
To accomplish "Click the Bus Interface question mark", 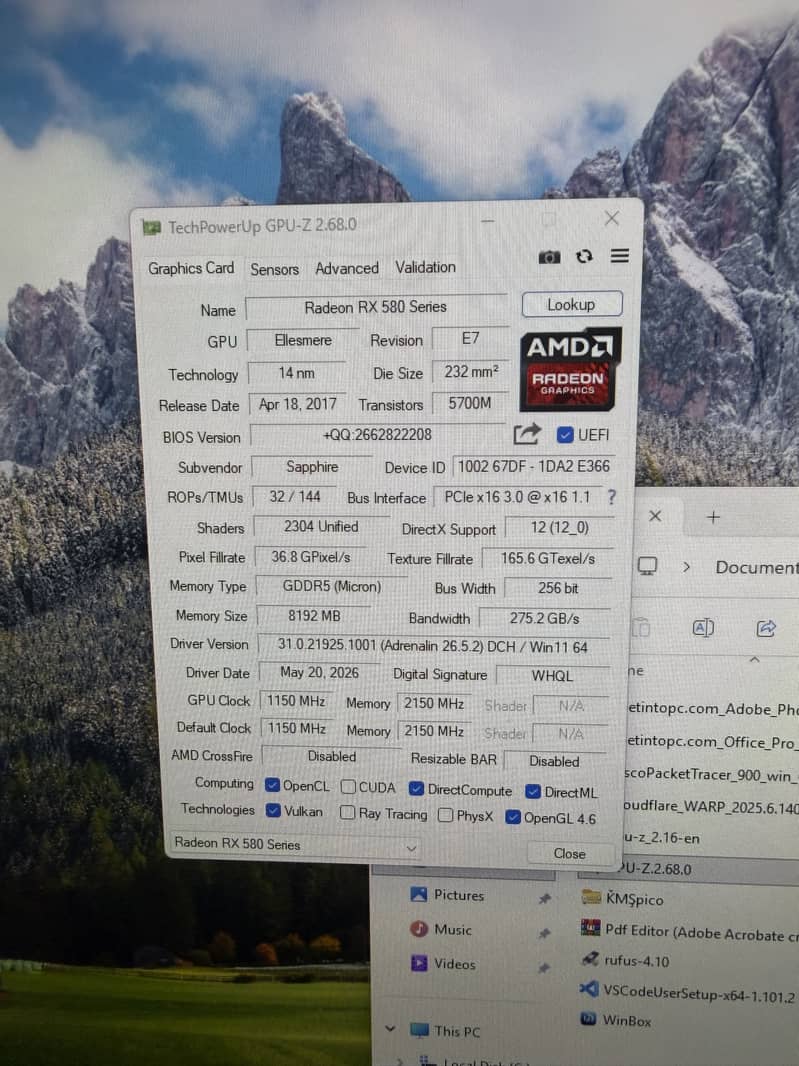I will (x=611, y=498).
